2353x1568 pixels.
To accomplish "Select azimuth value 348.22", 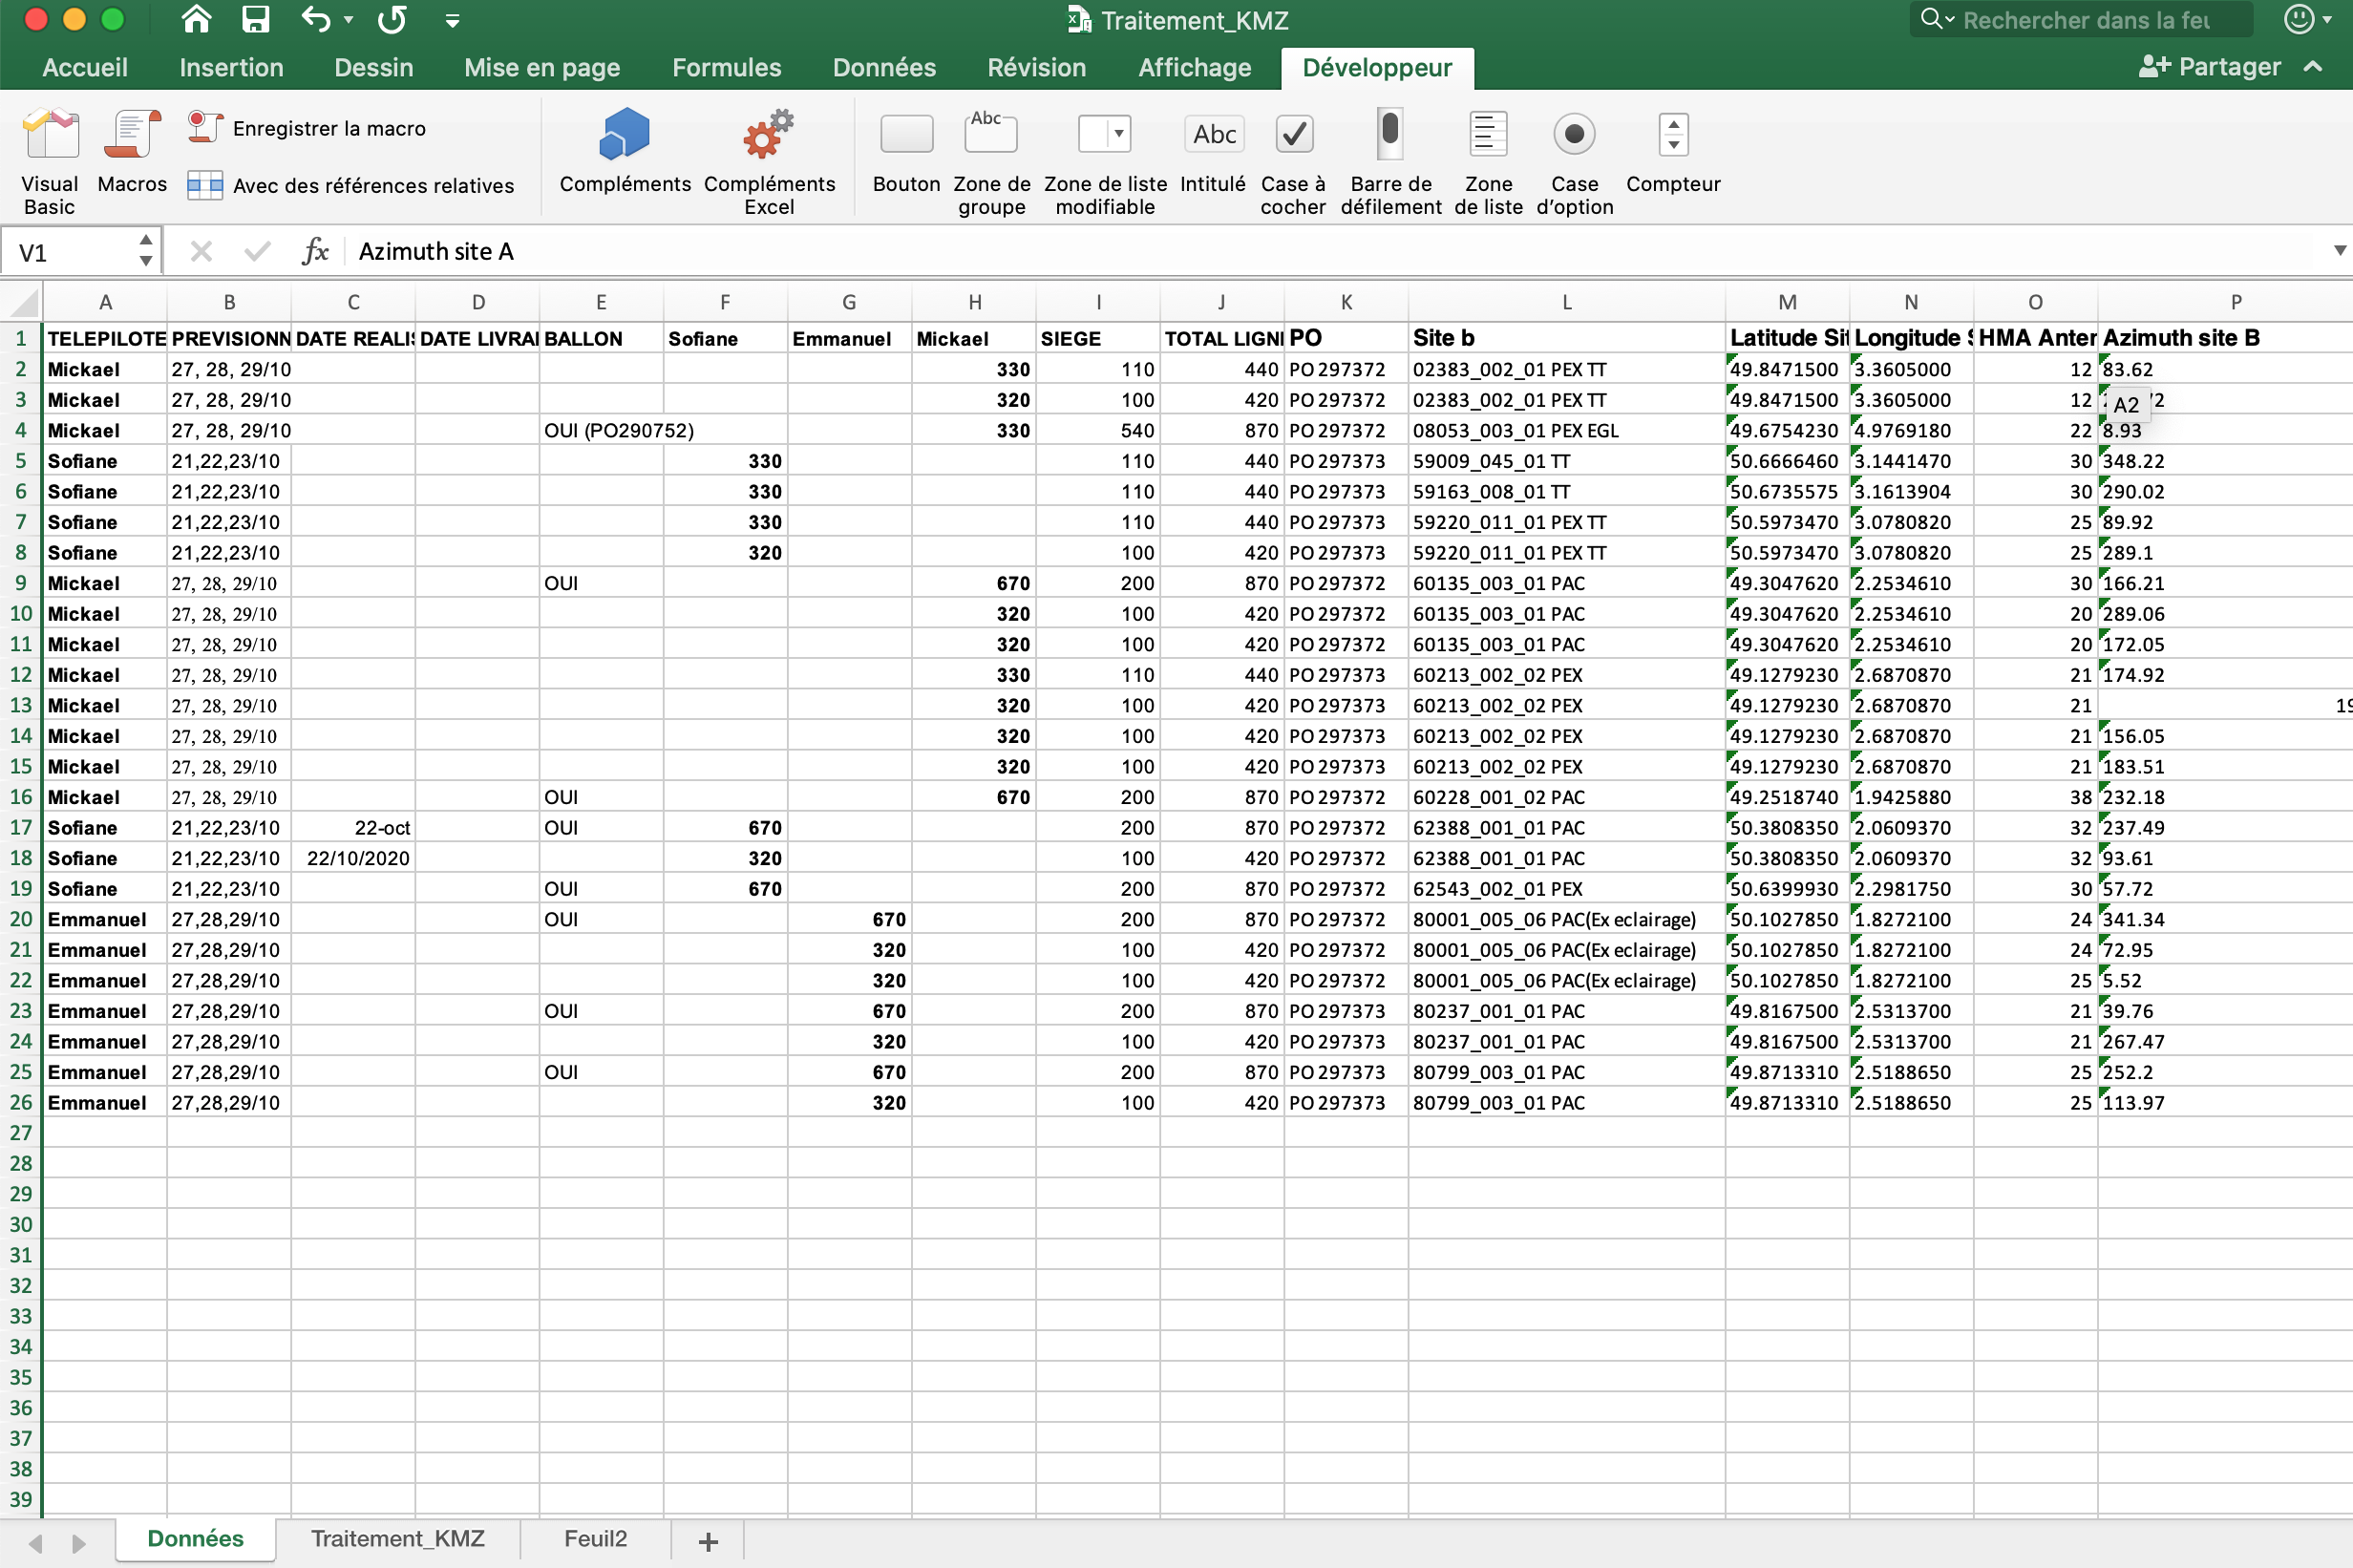I will (x=2225, y=461).
